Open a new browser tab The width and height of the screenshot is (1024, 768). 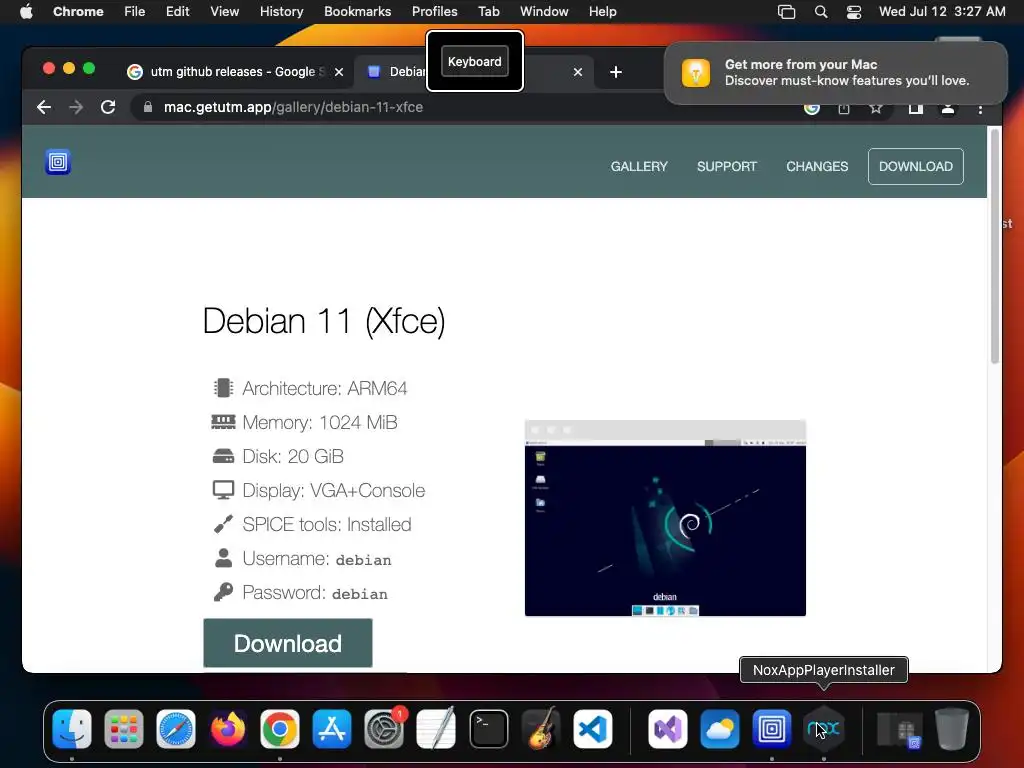615,72
